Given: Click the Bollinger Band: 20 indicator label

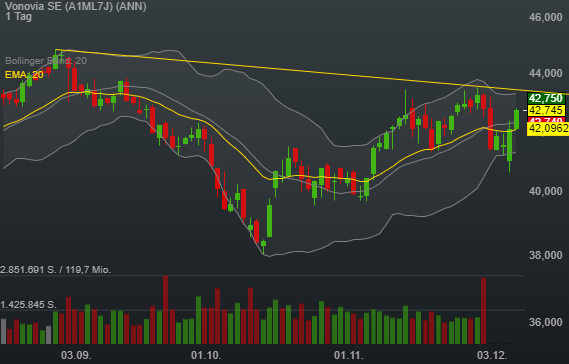Looking at the screenshot, I should click(46, 61).
